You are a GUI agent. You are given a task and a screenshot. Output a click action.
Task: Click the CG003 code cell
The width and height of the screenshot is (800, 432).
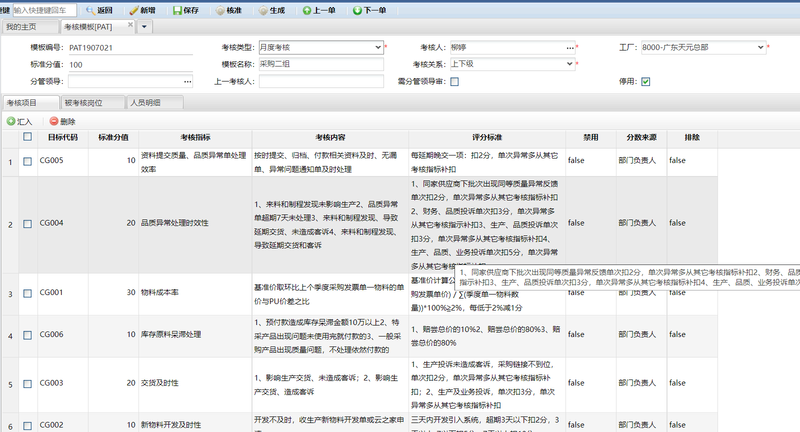tap(63, 383)
